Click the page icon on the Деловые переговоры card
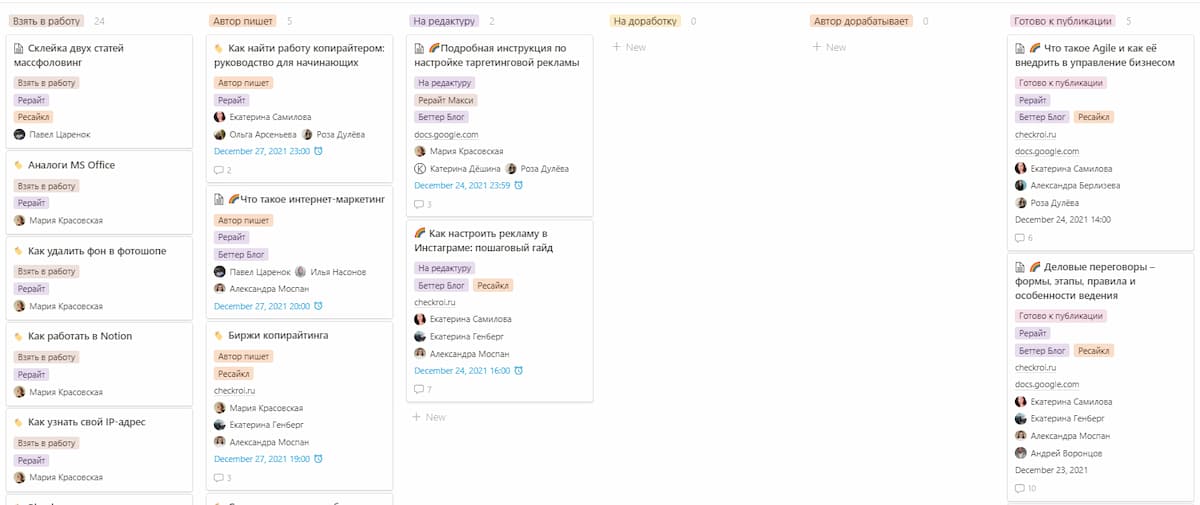1200x505 pixels. click(1019, 268)
